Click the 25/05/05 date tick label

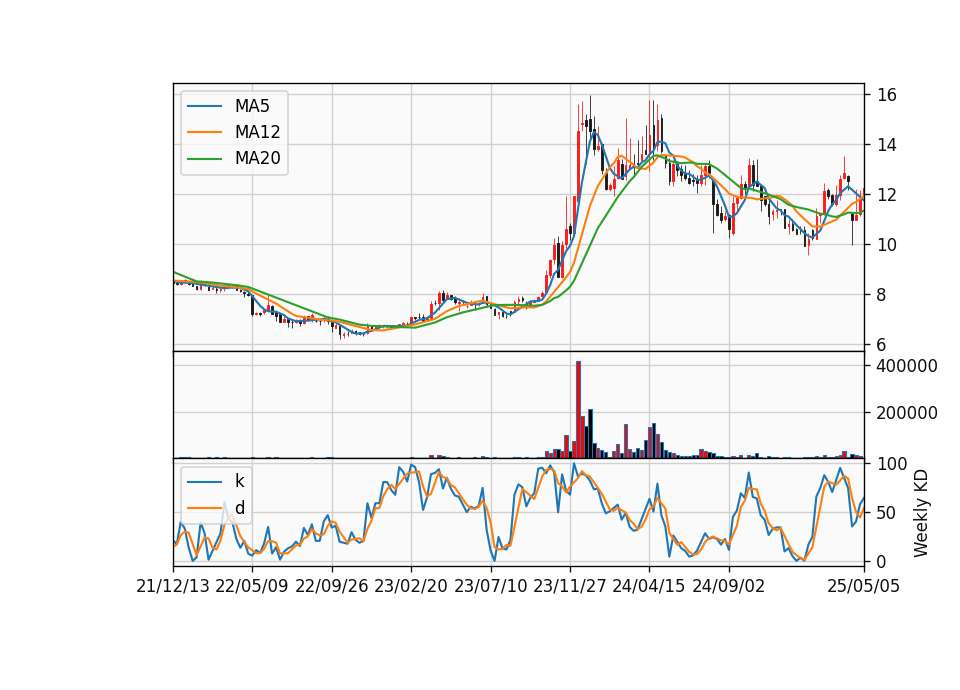tap(864, 587)
